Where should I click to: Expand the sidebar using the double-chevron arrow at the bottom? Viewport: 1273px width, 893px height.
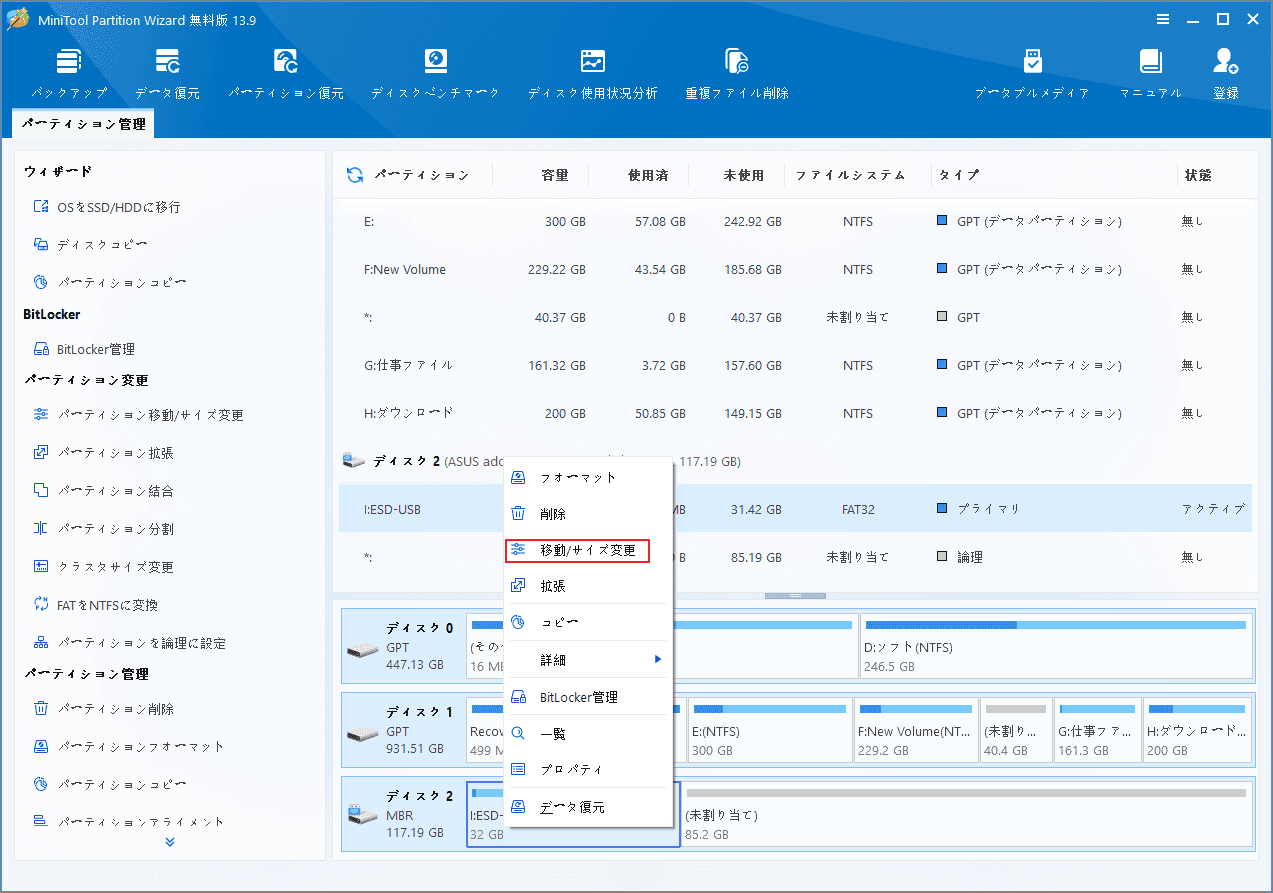pyautogui.click(x=169, y=842)
